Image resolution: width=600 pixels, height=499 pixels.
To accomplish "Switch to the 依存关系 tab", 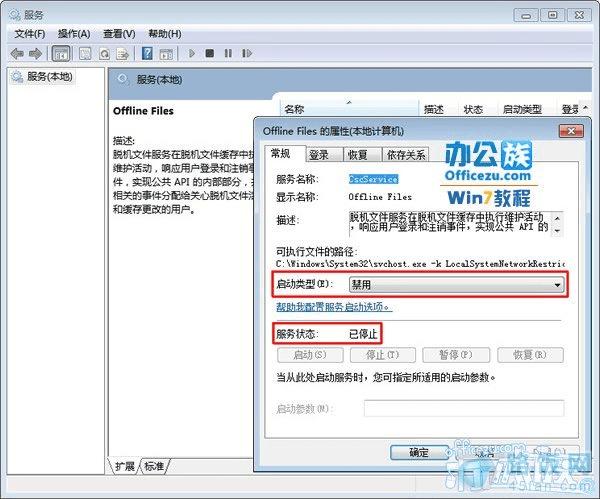I will point(406,155).
